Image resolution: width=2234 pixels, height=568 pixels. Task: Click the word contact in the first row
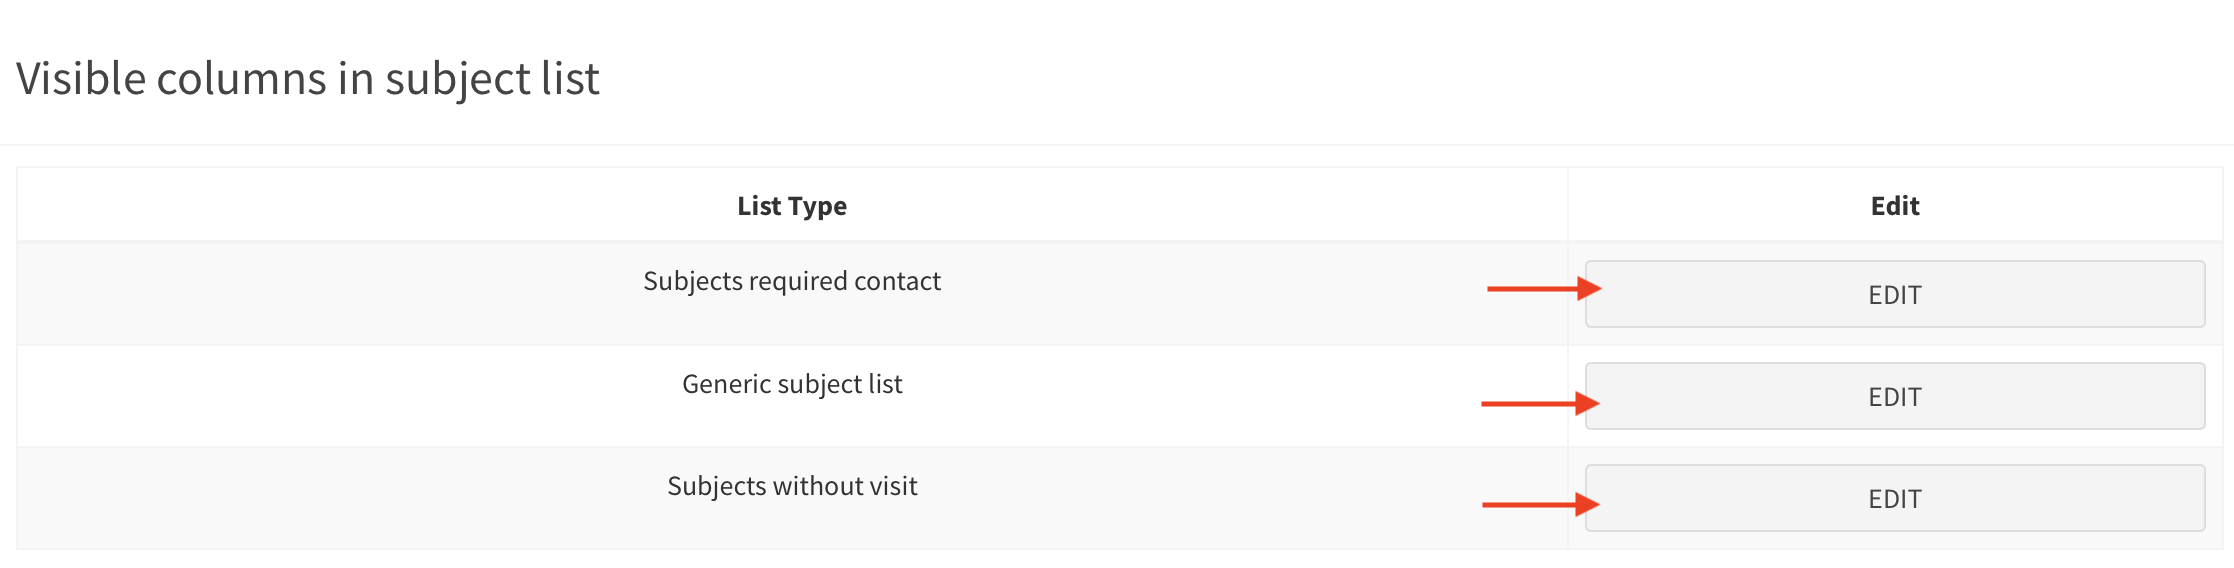[x=897, y=282]
